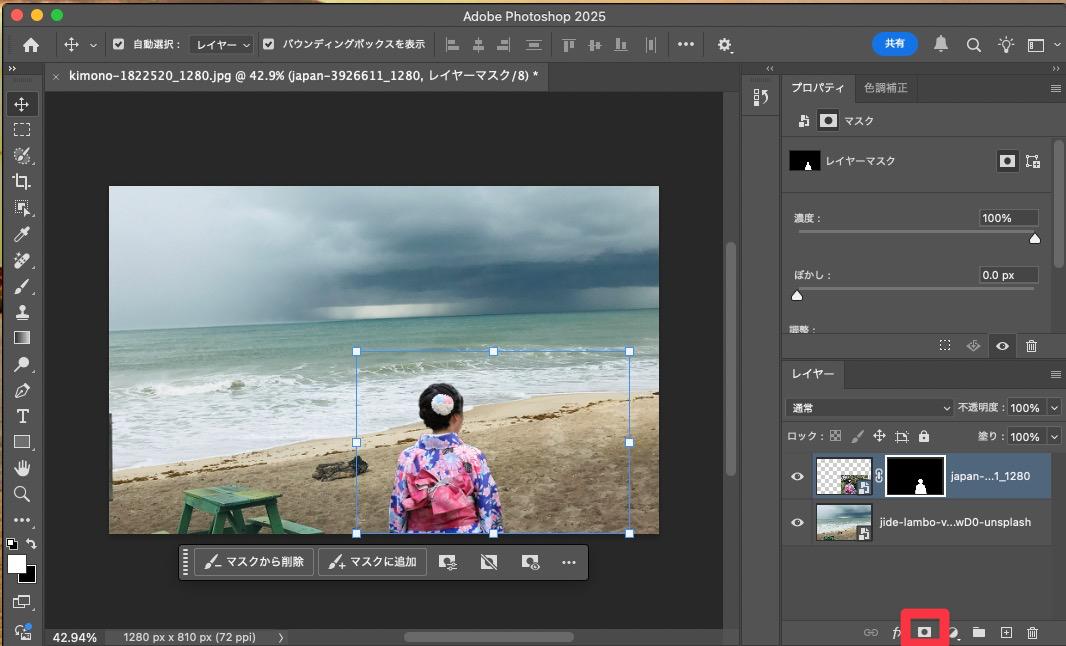Open the Properties panel menu

coord(1055,88)
